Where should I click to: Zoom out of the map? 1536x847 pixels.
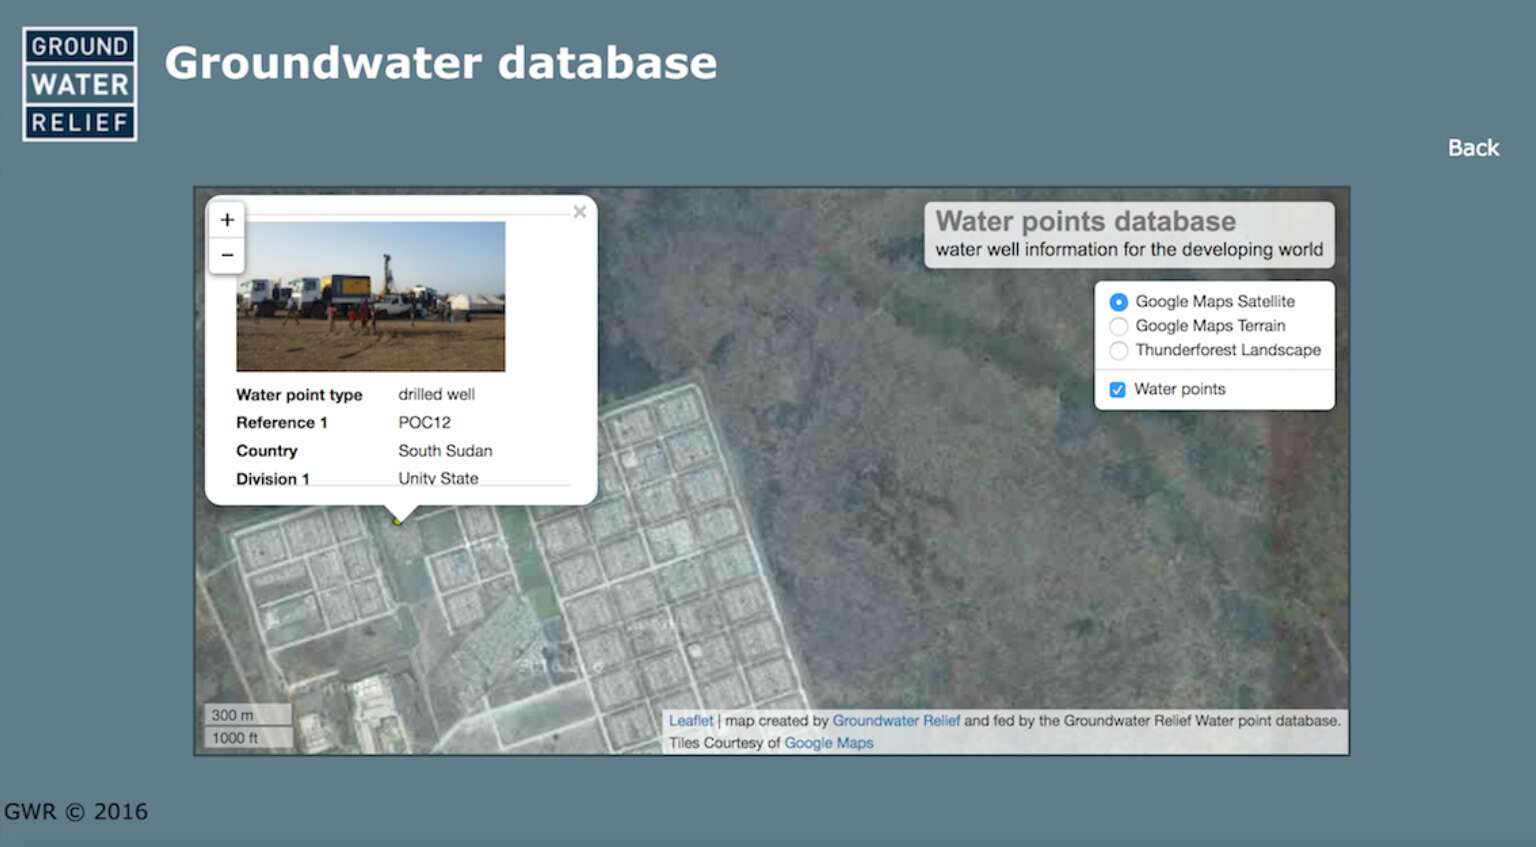click(x=227, y=255)
